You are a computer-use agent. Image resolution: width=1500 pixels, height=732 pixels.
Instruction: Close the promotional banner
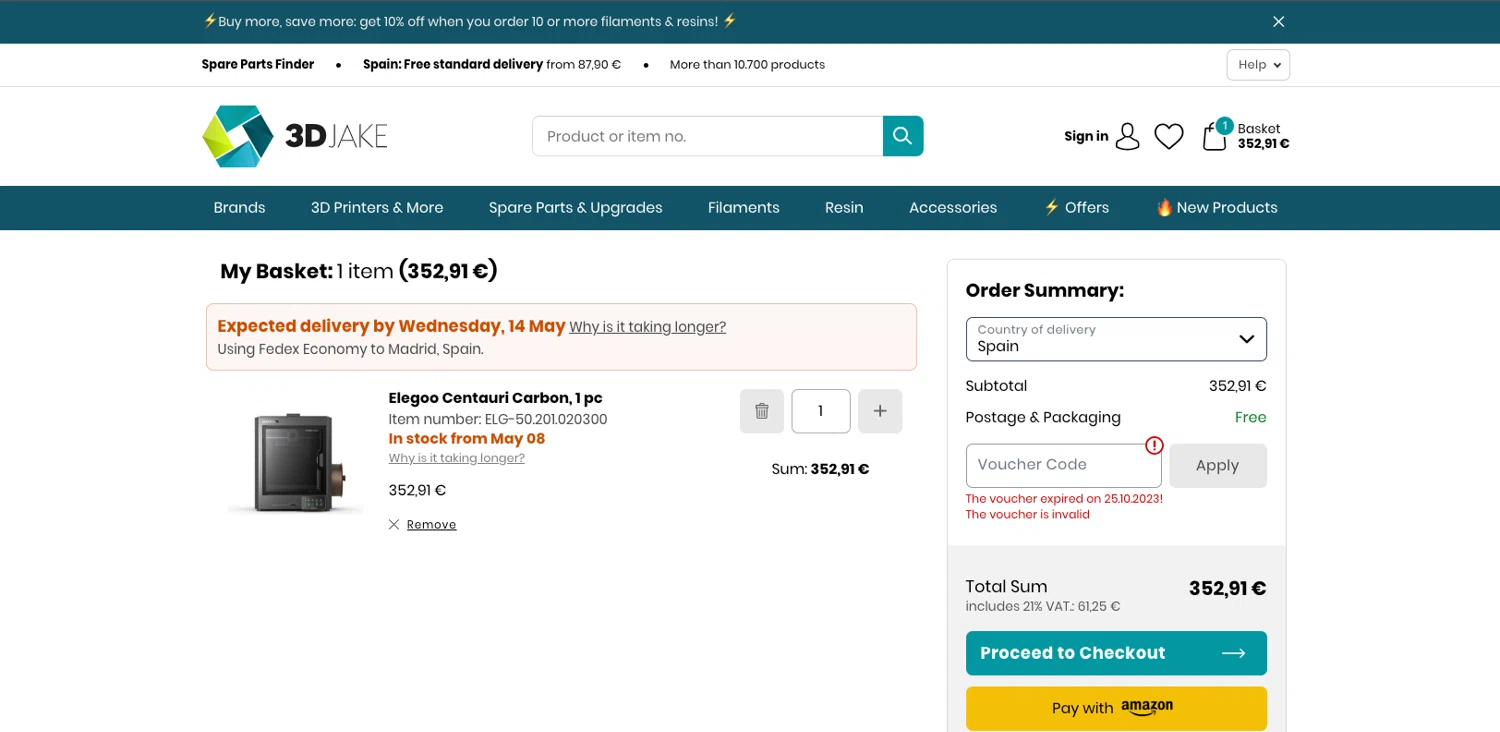click(1278, 21)
